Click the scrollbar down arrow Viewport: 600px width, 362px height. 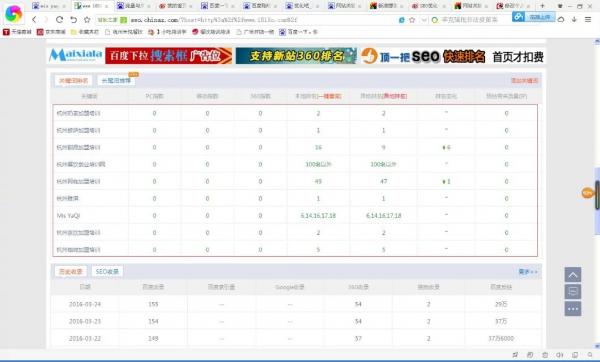597,346
